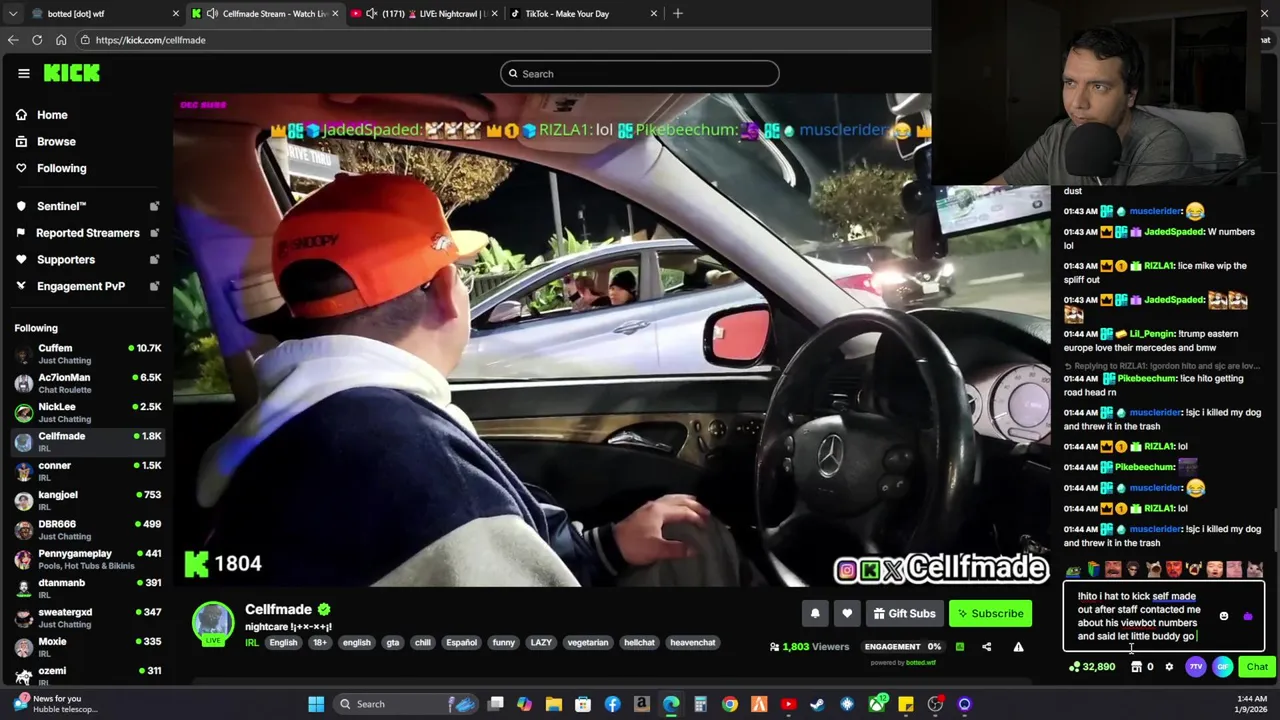Open File Explorer from the taskbar
The height and width of the screenshot is (720, 1280).
coord(554,704)
